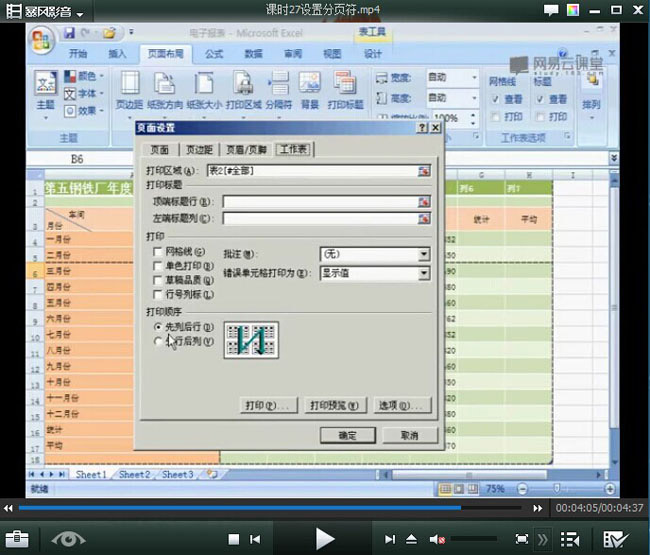Open the 暴风影音 player menu dropdown
This screenshot has height=555, width=650.
coord(80,14)
